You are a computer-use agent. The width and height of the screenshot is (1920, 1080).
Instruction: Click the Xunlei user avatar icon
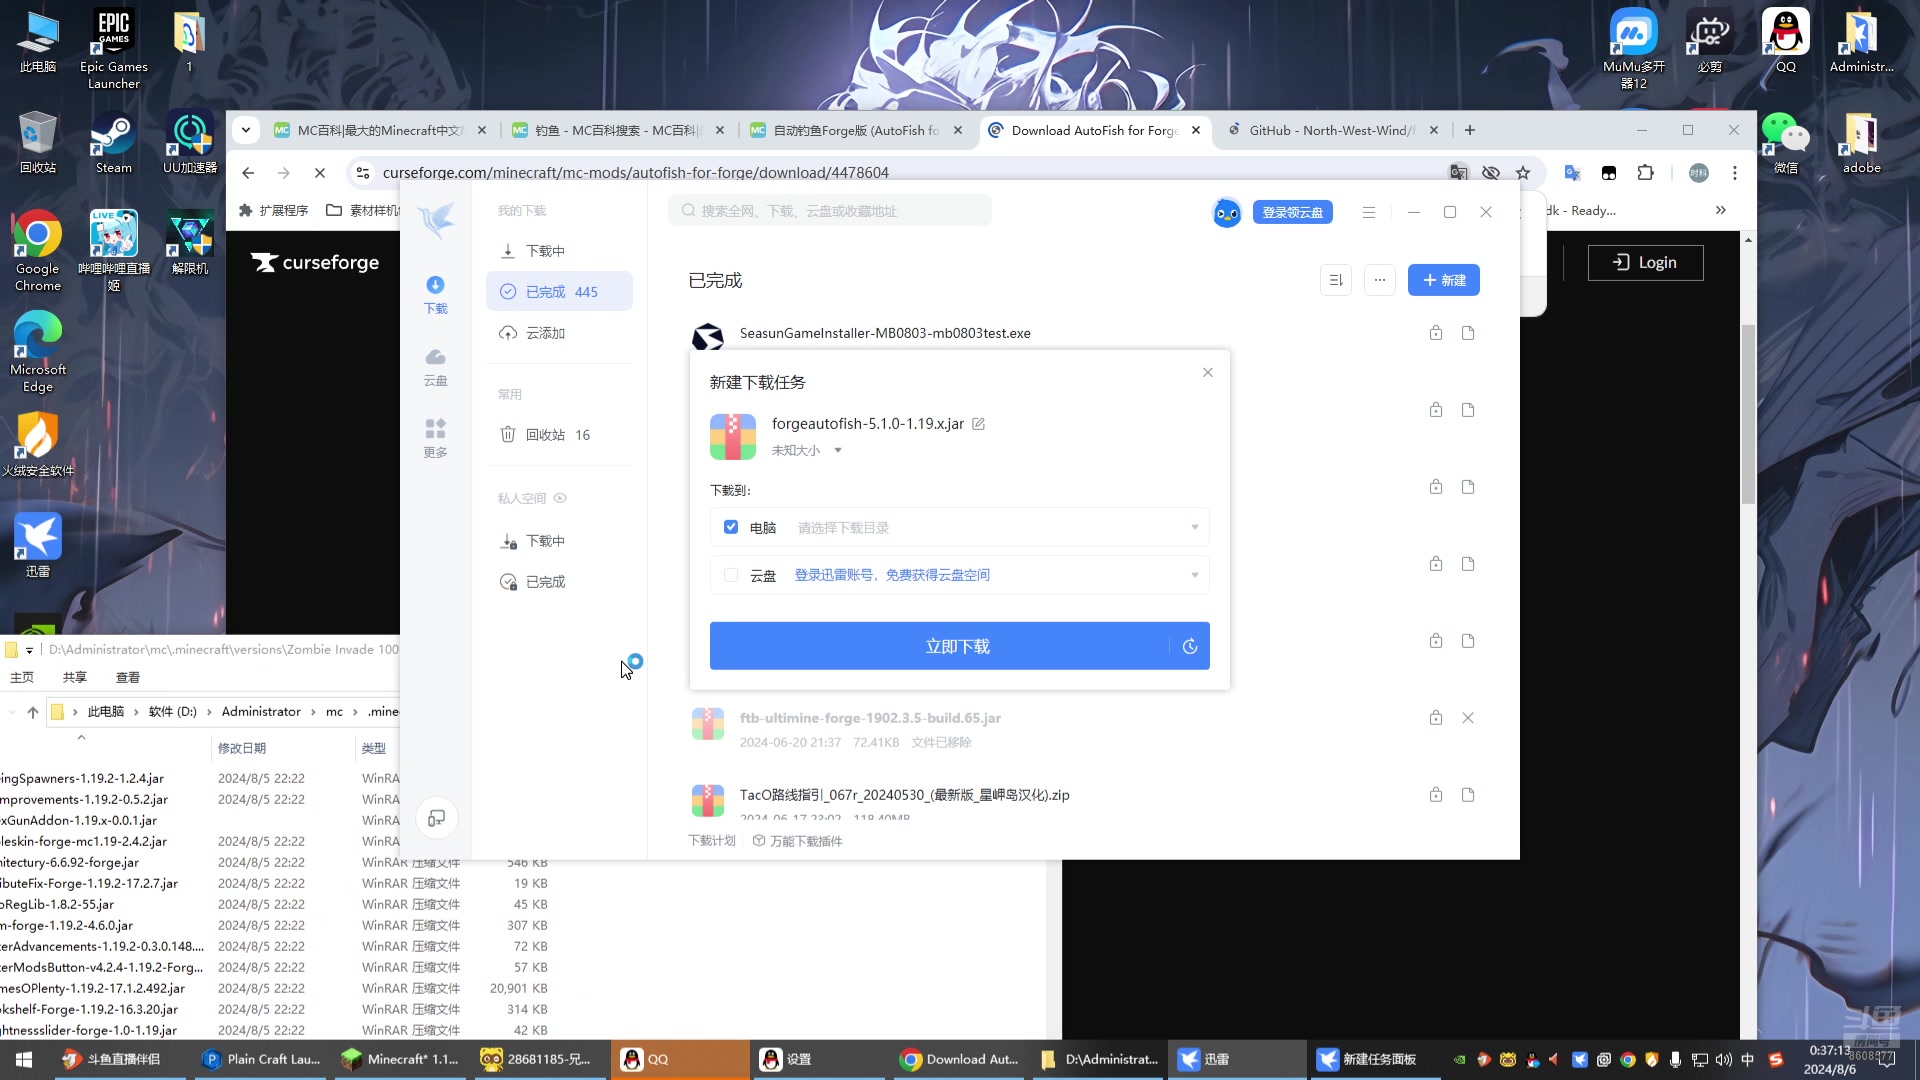(1227, 212)
